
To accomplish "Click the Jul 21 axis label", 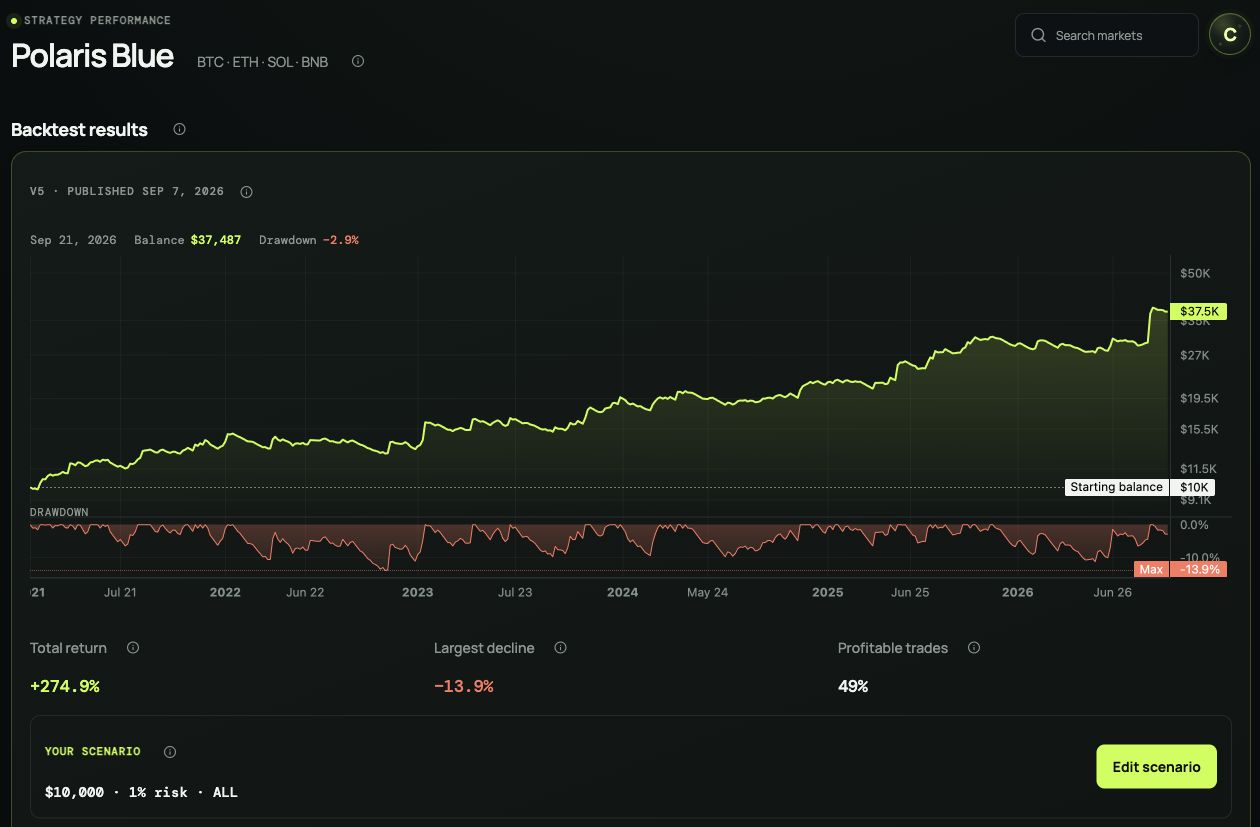I will (x=120, y=592).
